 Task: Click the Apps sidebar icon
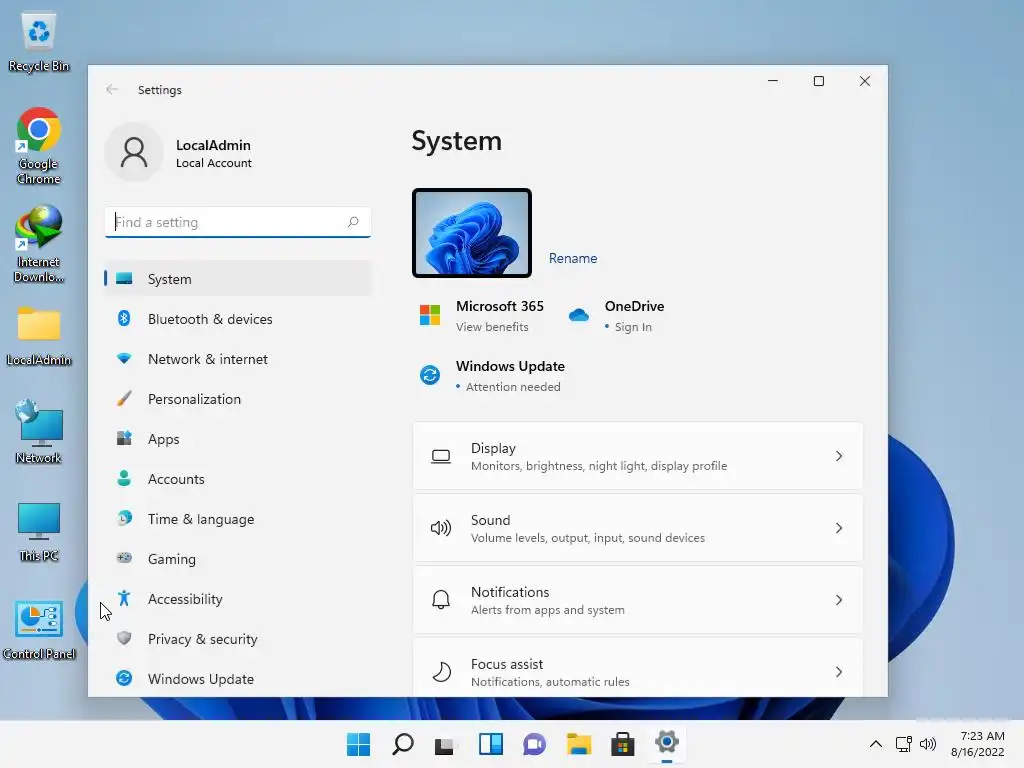124,438
